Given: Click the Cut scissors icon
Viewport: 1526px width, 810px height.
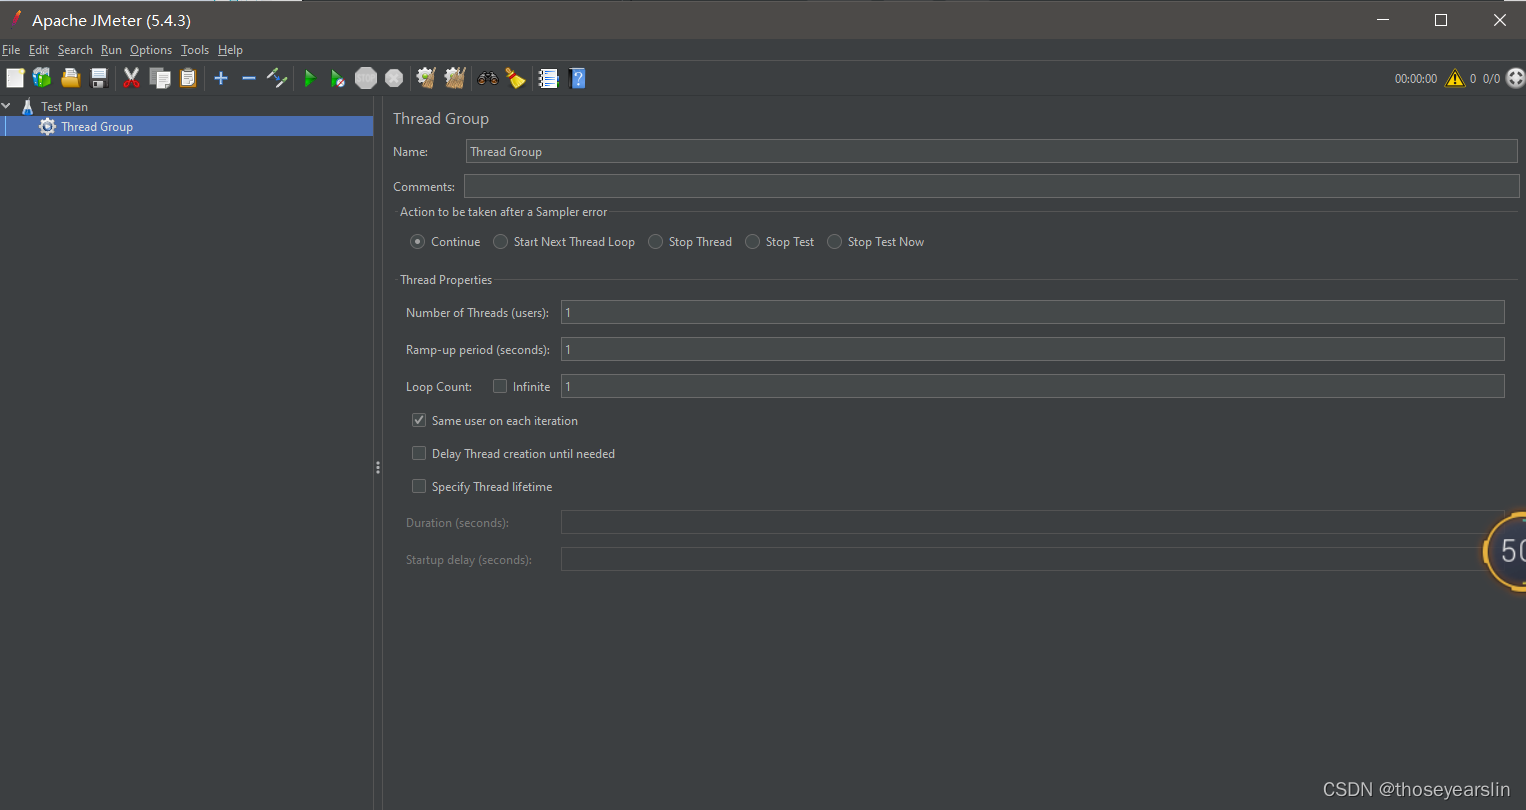Looking at the screenshot, I should click(131, 78).
